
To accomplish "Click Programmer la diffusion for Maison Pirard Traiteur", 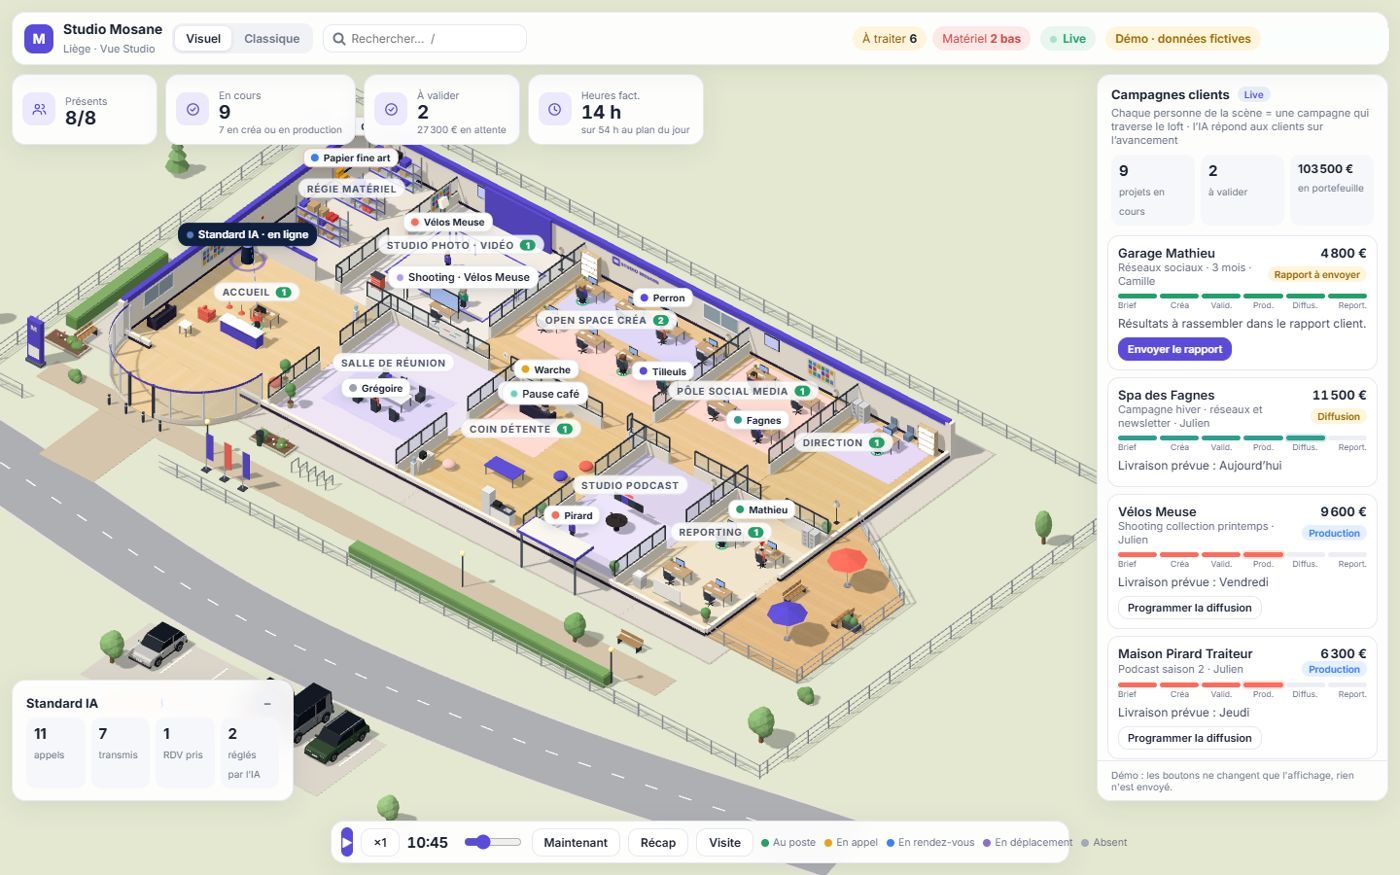I will [x=1190, y=738].
